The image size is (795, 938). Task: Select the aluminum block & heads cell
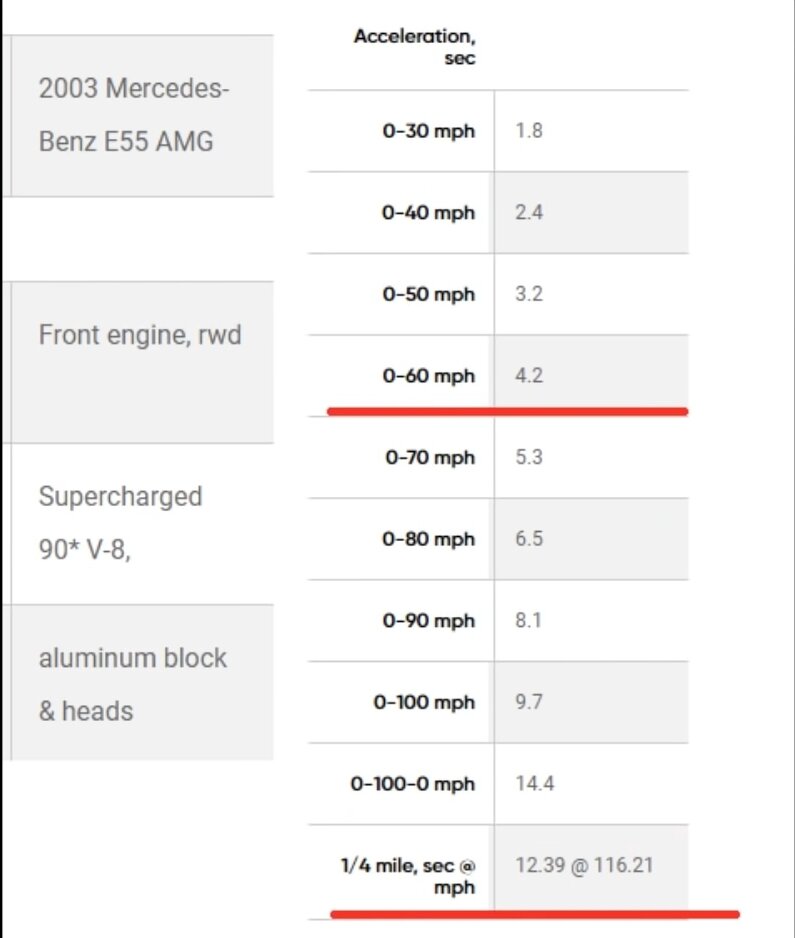[x=133, y=684]
